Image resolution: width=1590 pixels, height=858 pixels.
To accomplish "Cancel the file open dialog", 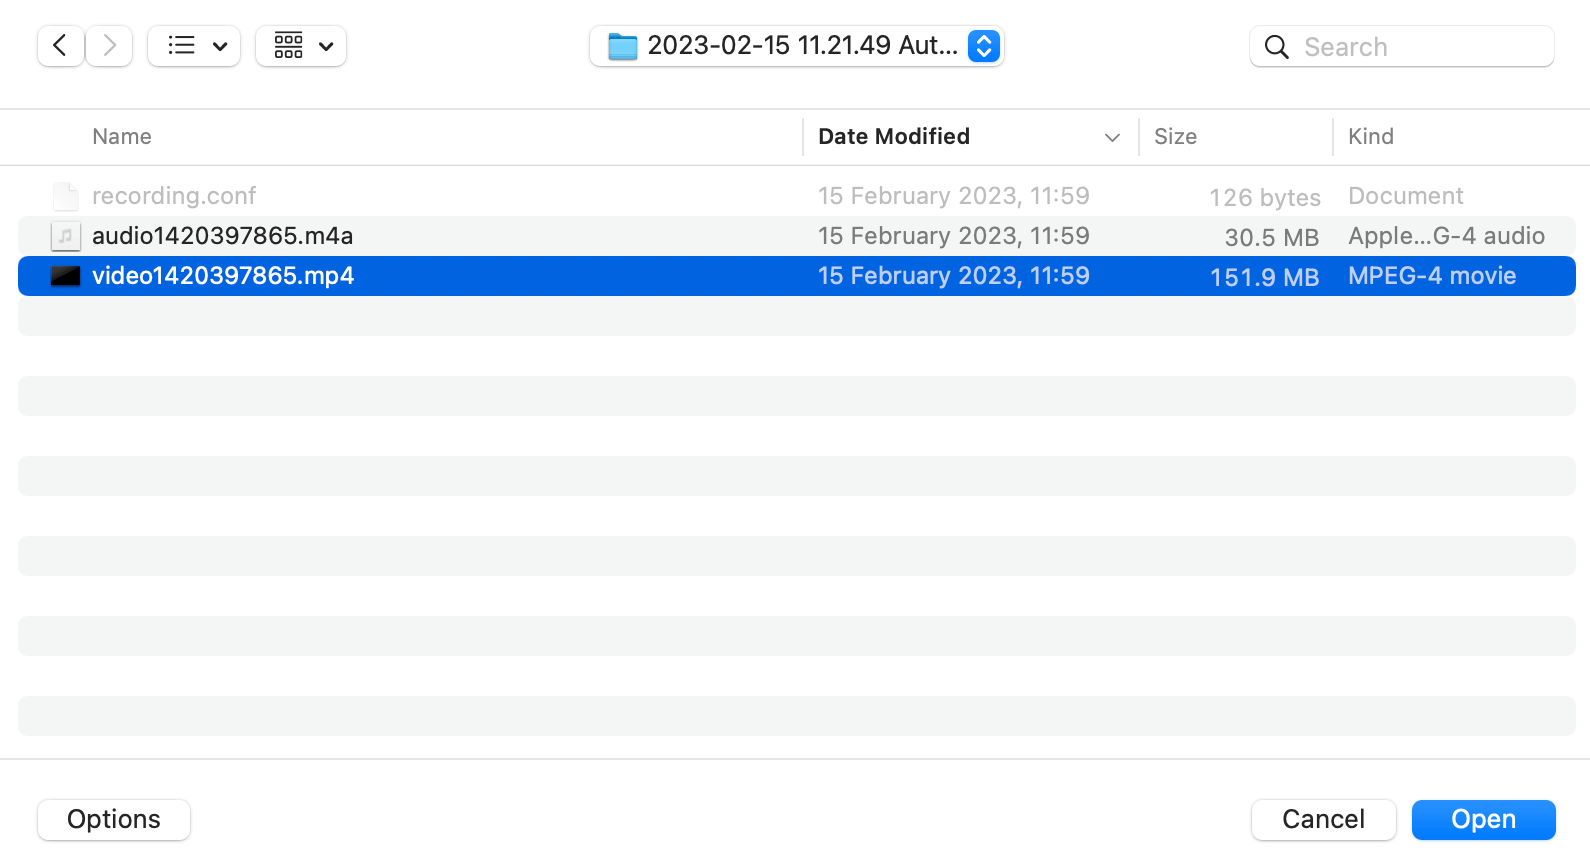I will (x=1323, y=820).
